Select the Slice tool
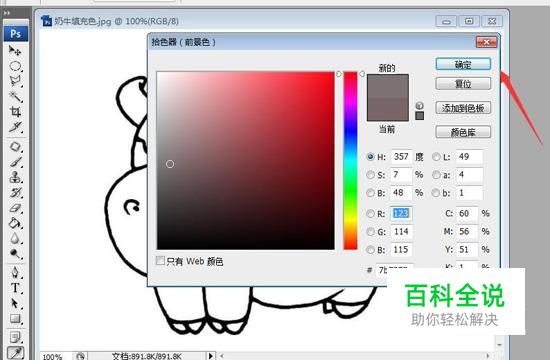 [15, 127]
